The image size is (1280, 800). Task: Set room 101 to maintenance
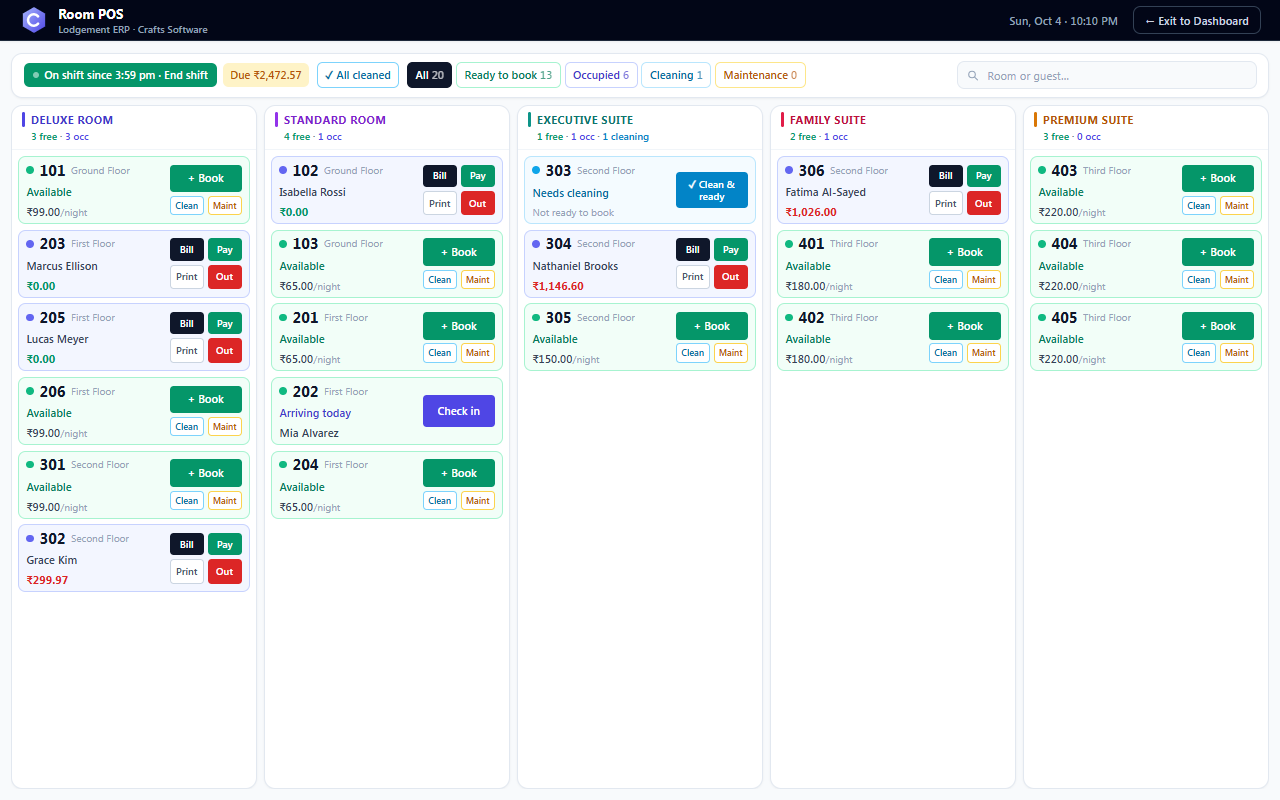pyautogui.click(x=225, y=206)
